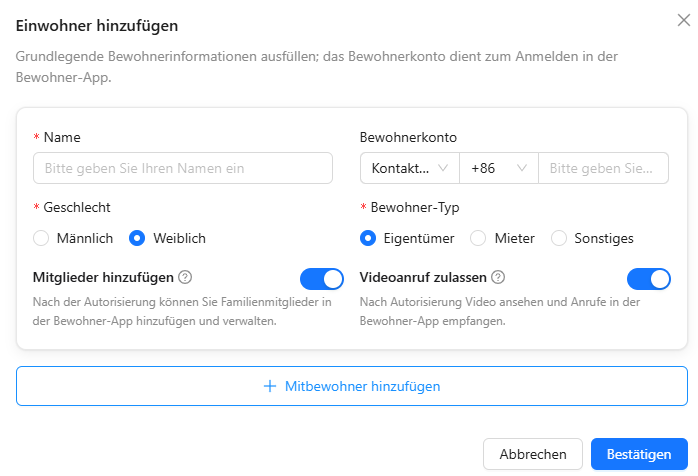Choose Eigentümer as Bewohner-Typ
The width and height of the screenshot is (698, 476).
[368, 238]
